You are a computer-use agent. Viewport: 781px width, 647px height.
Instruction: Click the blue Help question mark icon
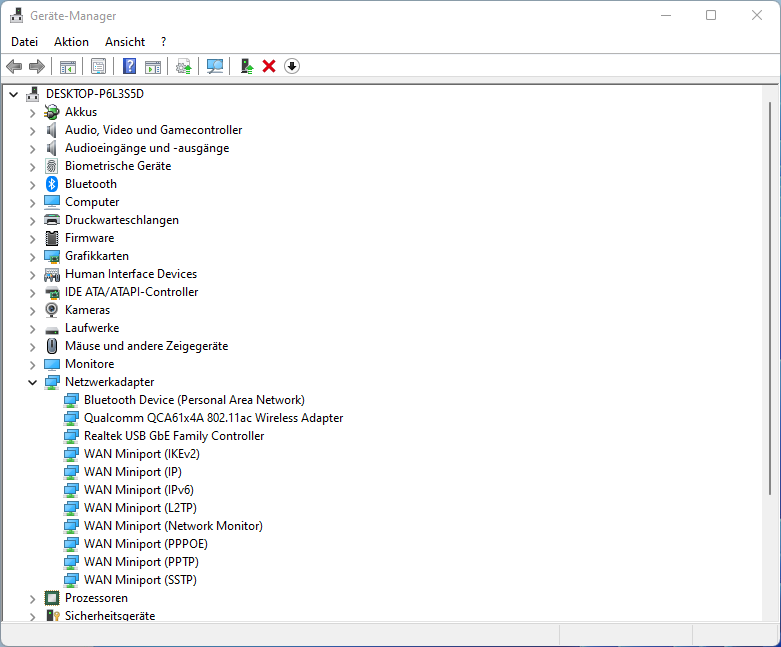coord(130,66)
